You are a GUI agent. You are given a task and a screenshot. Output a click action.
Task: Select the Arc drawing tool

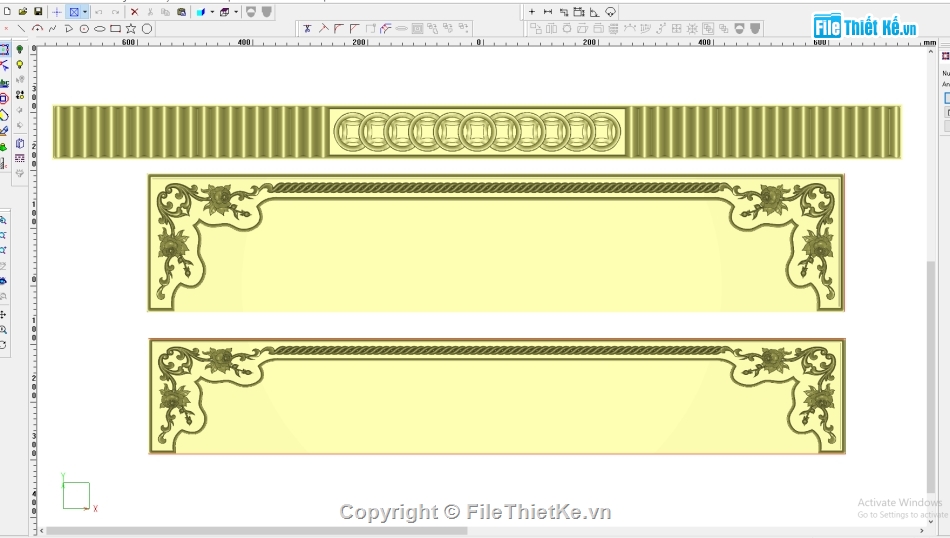pyautogui.click(x=37, y=28)
